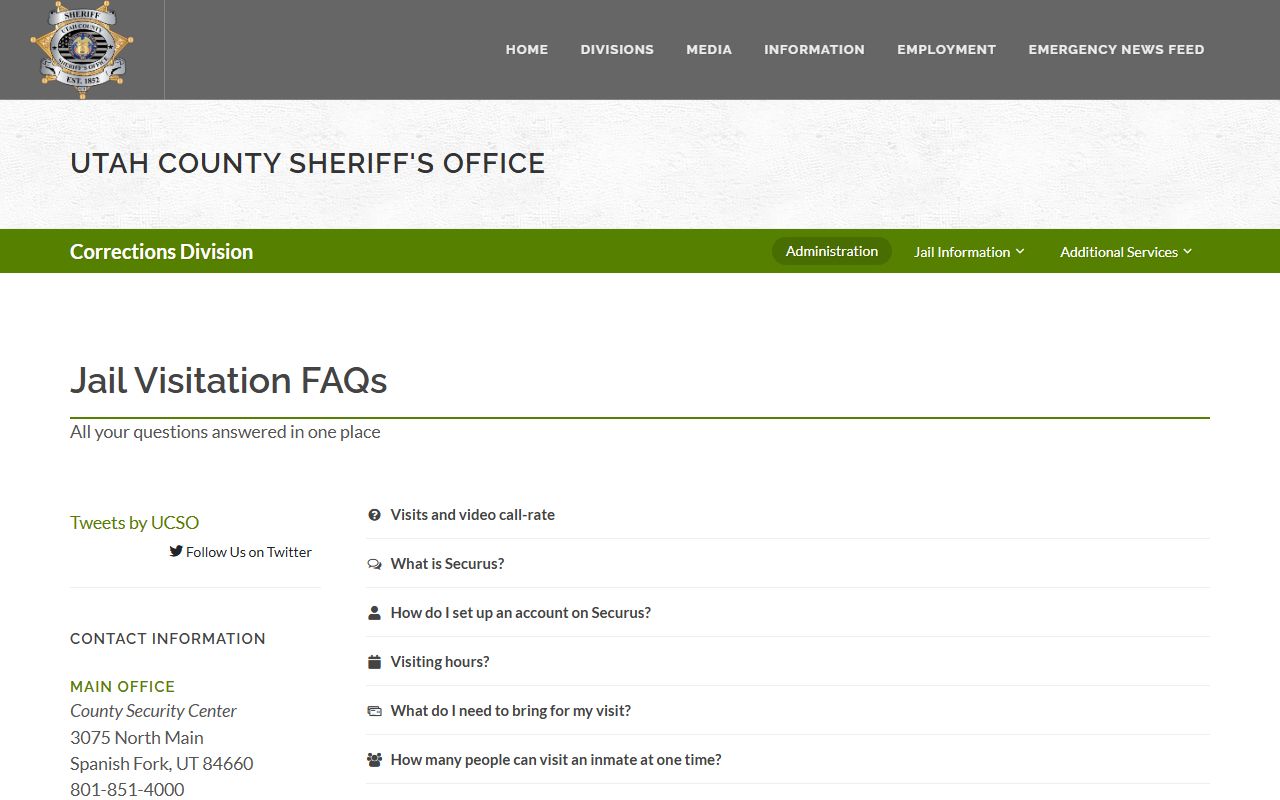This screenshot has height=800, width=1280.
Task: Click the Corrections Division heading link
Action: (x=161, y=252)
